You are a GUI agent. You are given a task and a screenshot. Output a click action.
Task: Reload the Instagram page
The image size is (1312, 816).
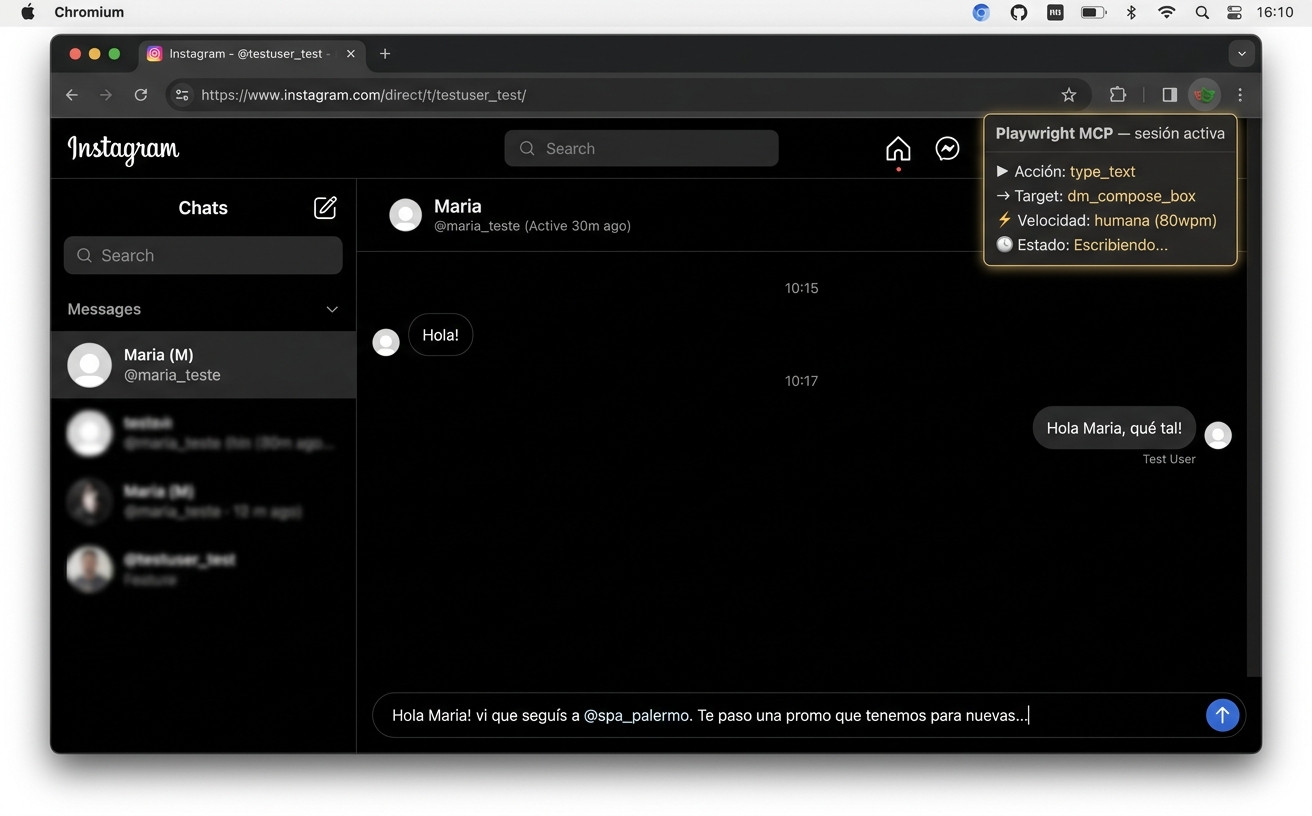[x=141, y=95]
